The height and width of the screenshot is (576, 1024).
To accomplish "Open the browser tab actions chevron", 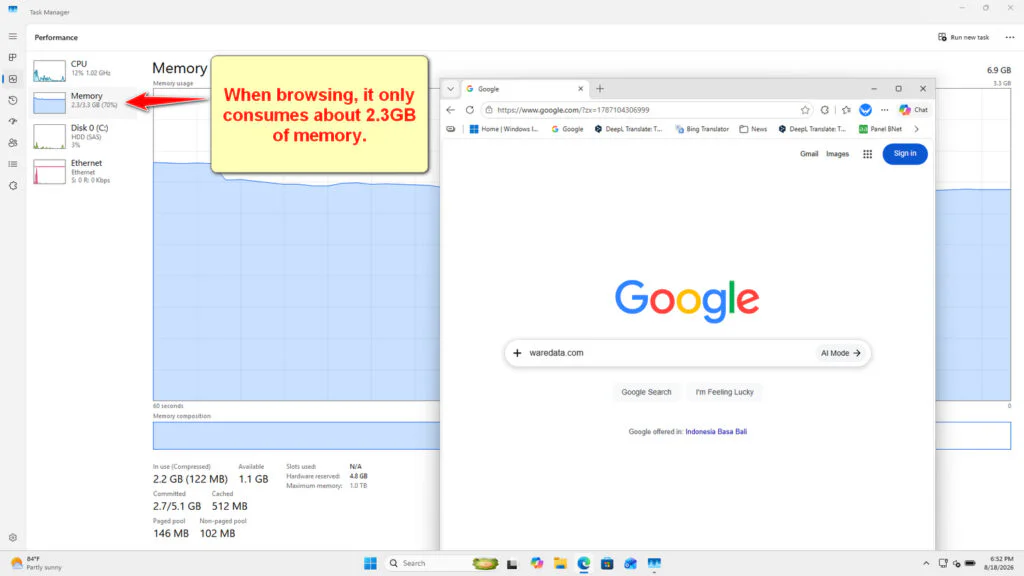I will 451,89.
